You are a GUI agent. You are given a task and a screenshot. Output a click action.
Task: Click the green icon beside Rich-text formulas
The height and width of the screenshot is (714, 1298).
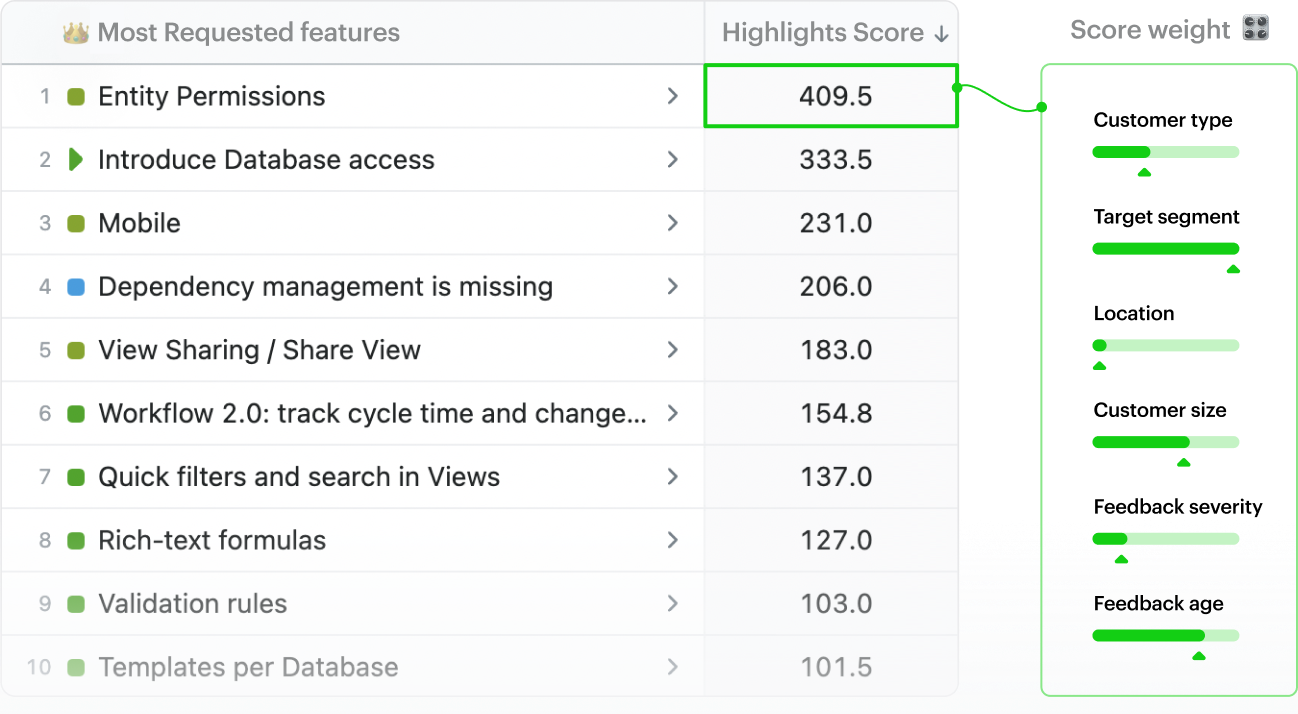(x=76, y=541)
